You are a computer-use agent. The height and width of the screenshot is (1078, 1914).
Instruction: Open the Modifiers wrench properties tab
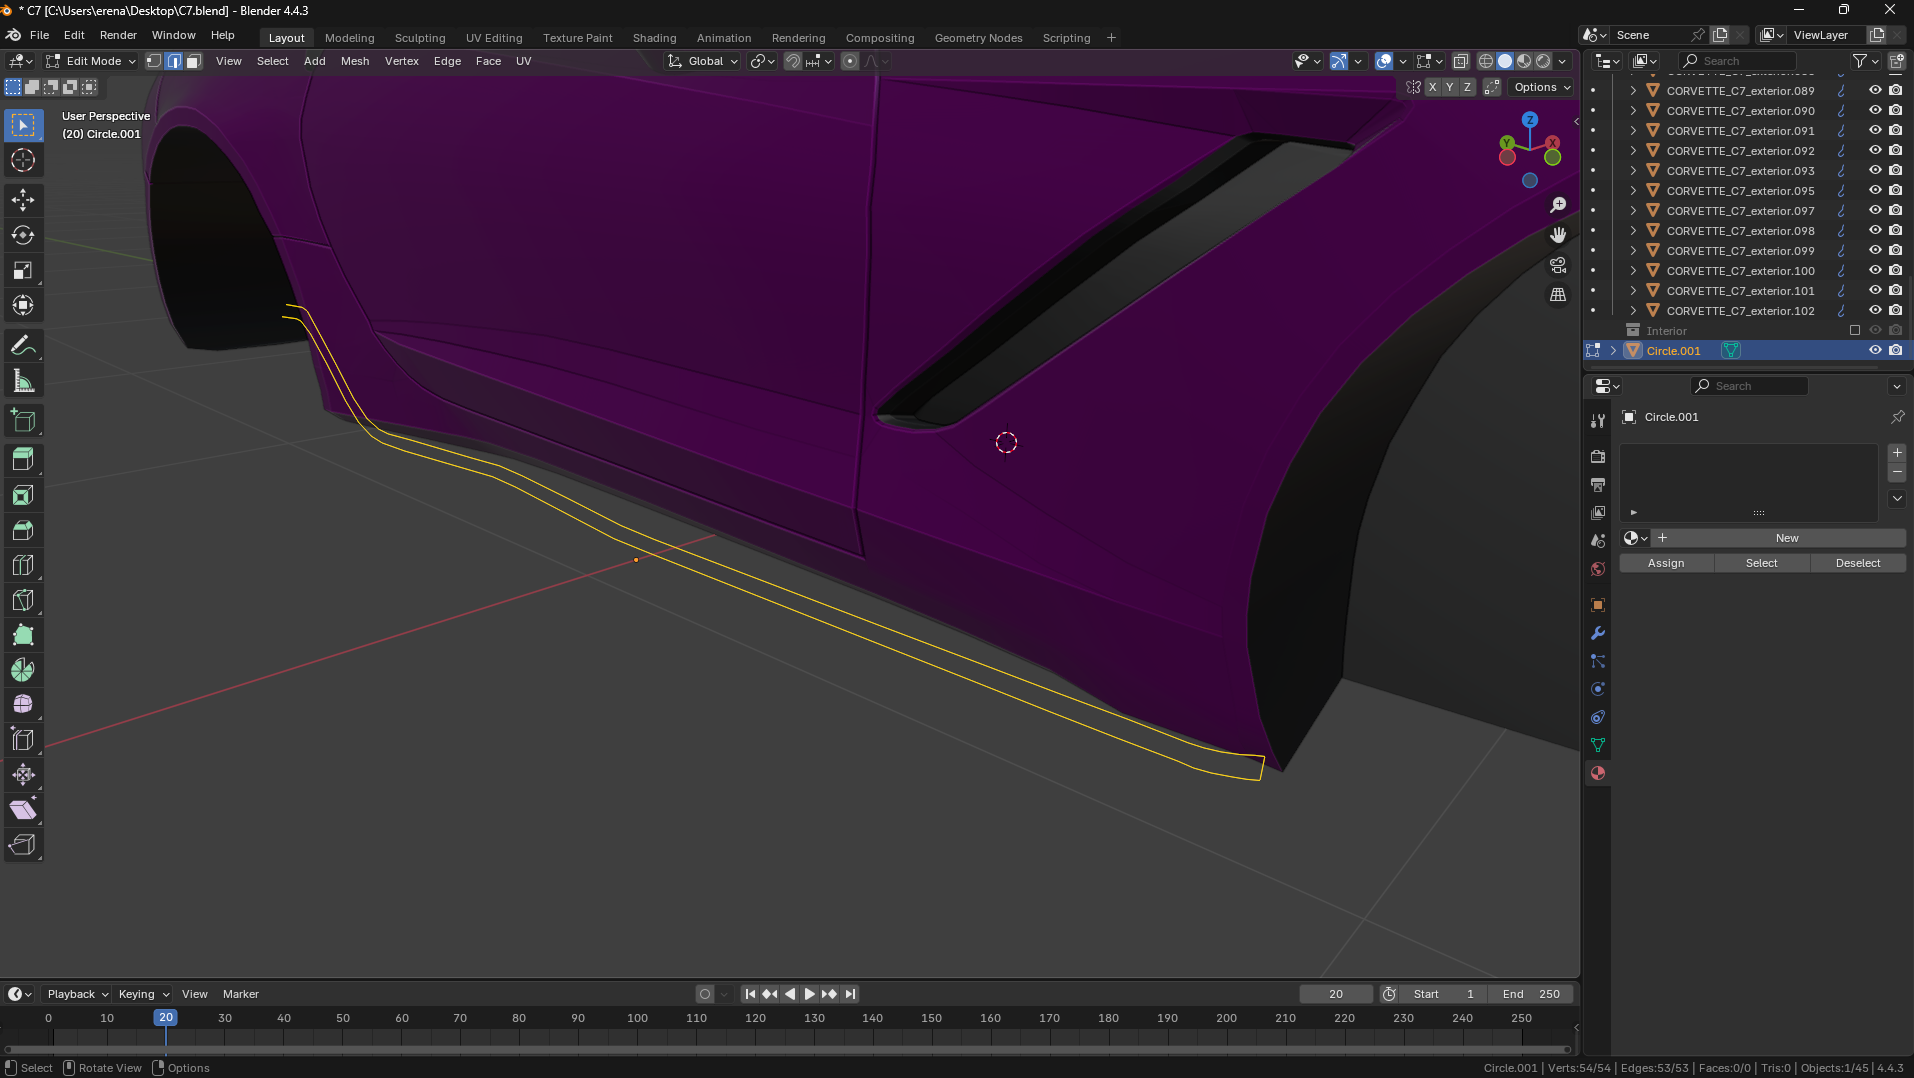pos(1598,633)
